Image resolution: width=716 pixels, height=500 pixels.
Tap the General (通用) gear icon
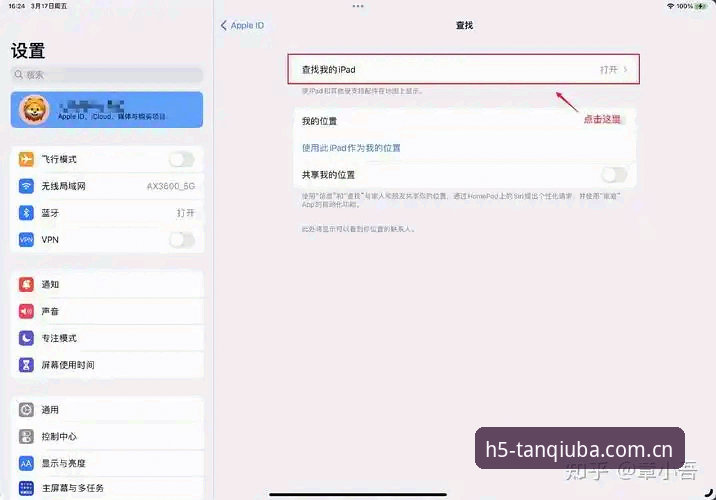click(x=26, y=410)
